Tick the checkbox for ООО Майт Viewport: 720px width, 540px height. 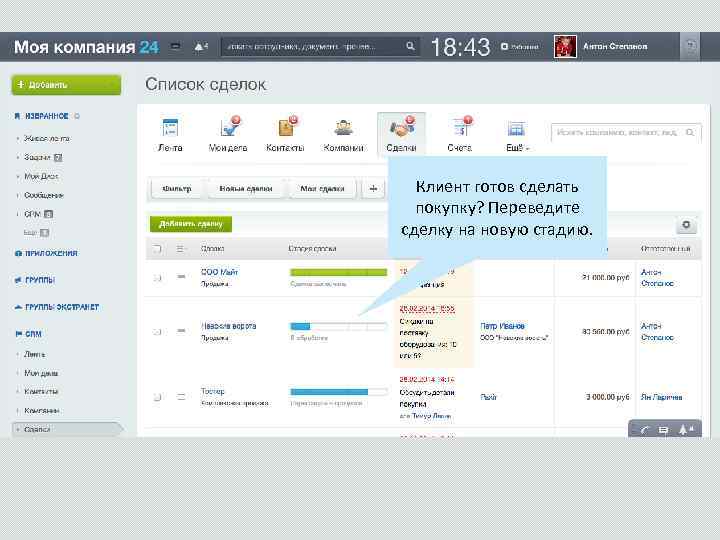157,277
